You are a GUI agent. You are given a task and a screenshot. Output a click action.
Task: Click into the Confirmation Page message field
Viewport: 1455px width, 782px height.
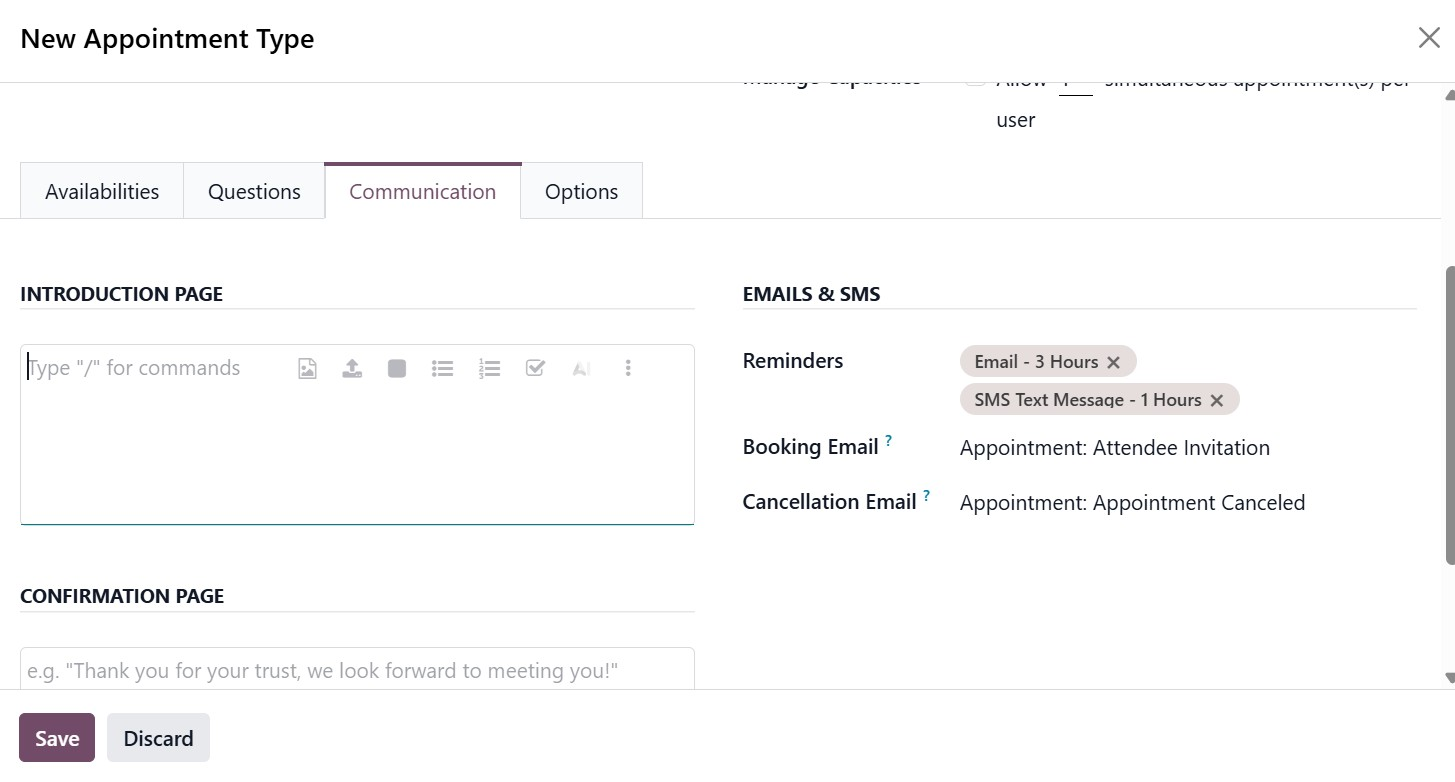pos(357,670)
